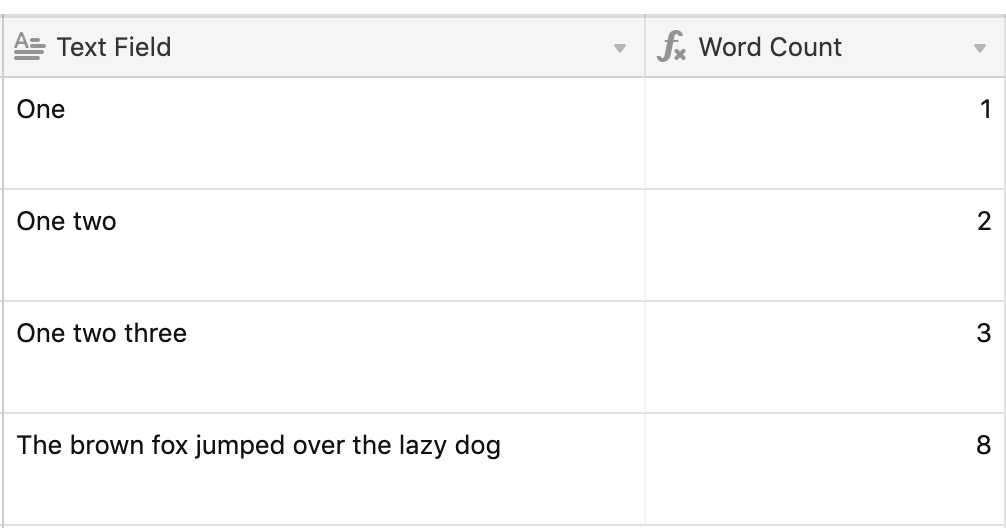
Task: Click the word count value 1
Action: click(985, 110)
